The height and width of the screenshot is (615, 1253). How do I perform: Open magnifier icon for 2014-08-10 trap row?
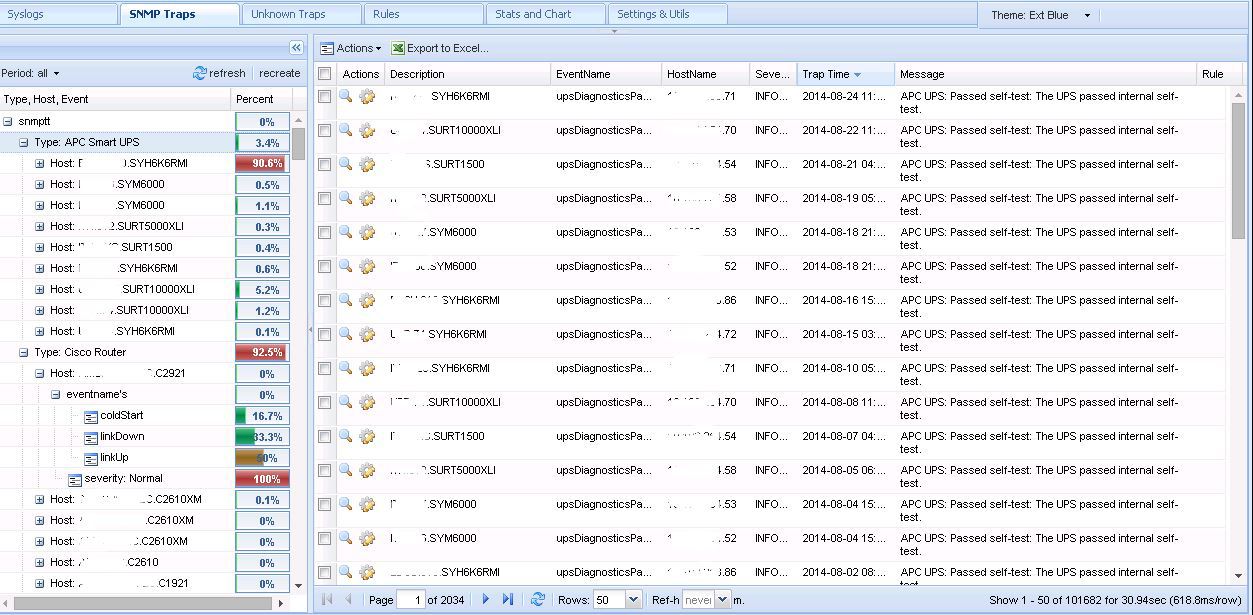tap(345, 368)
